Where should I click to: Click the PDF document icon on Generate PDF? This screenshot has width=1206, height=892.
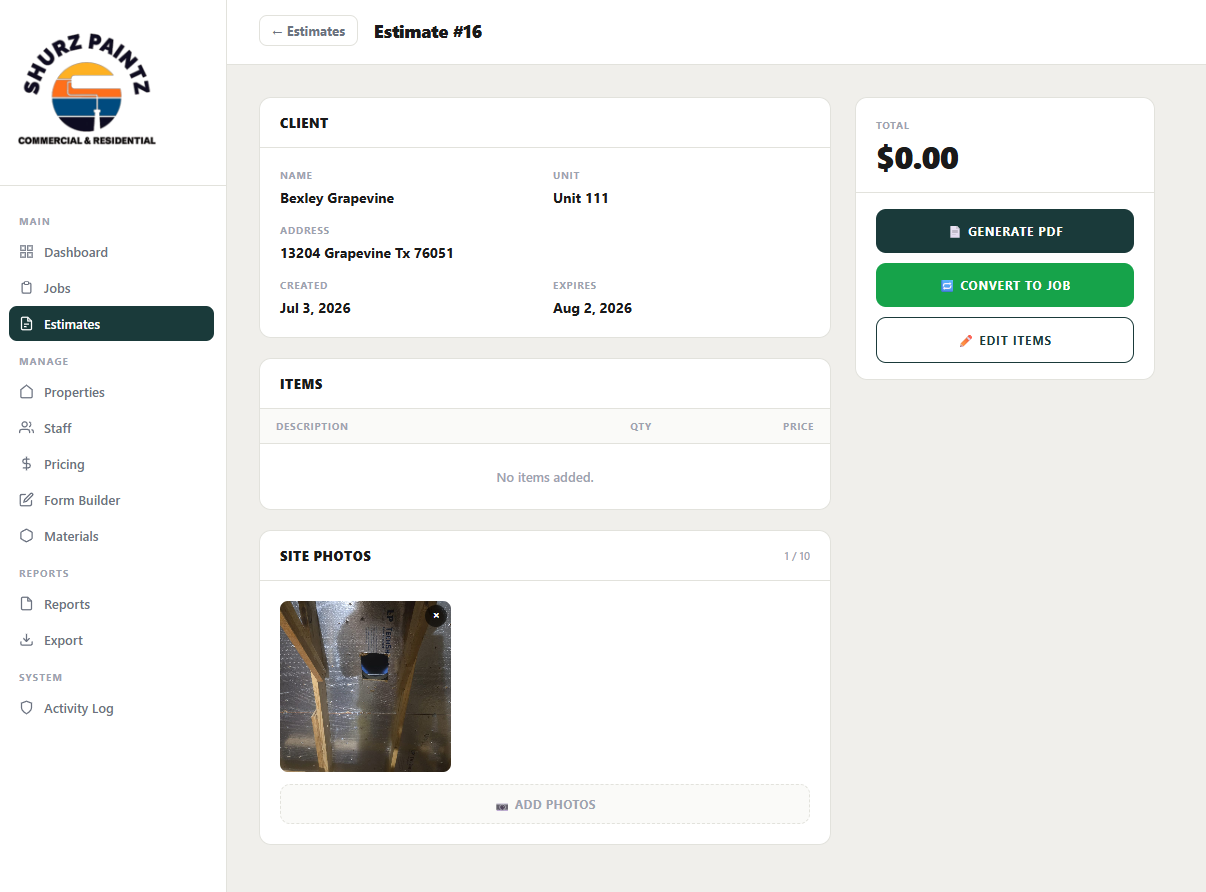[x=954, y=231]
